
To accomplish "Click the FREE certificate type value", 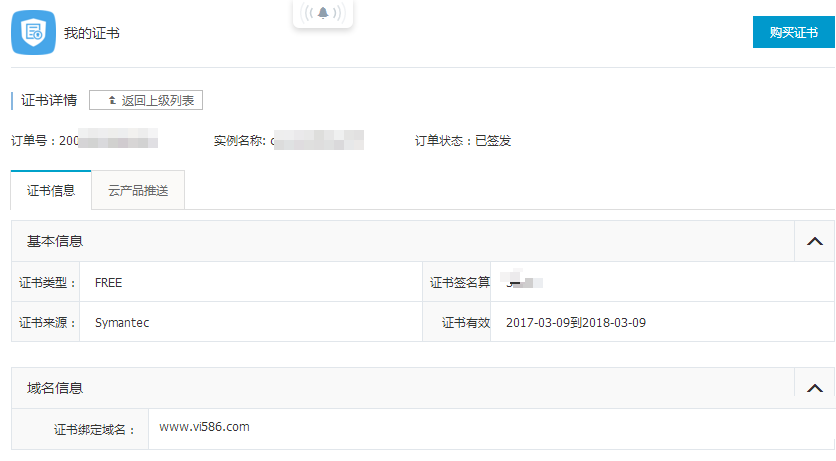I will [108, 283].
